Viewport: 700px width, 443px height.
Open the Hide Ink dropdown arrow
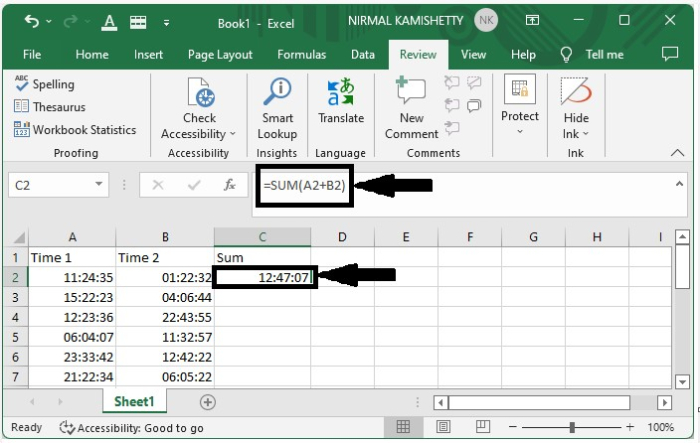[586, 134]
